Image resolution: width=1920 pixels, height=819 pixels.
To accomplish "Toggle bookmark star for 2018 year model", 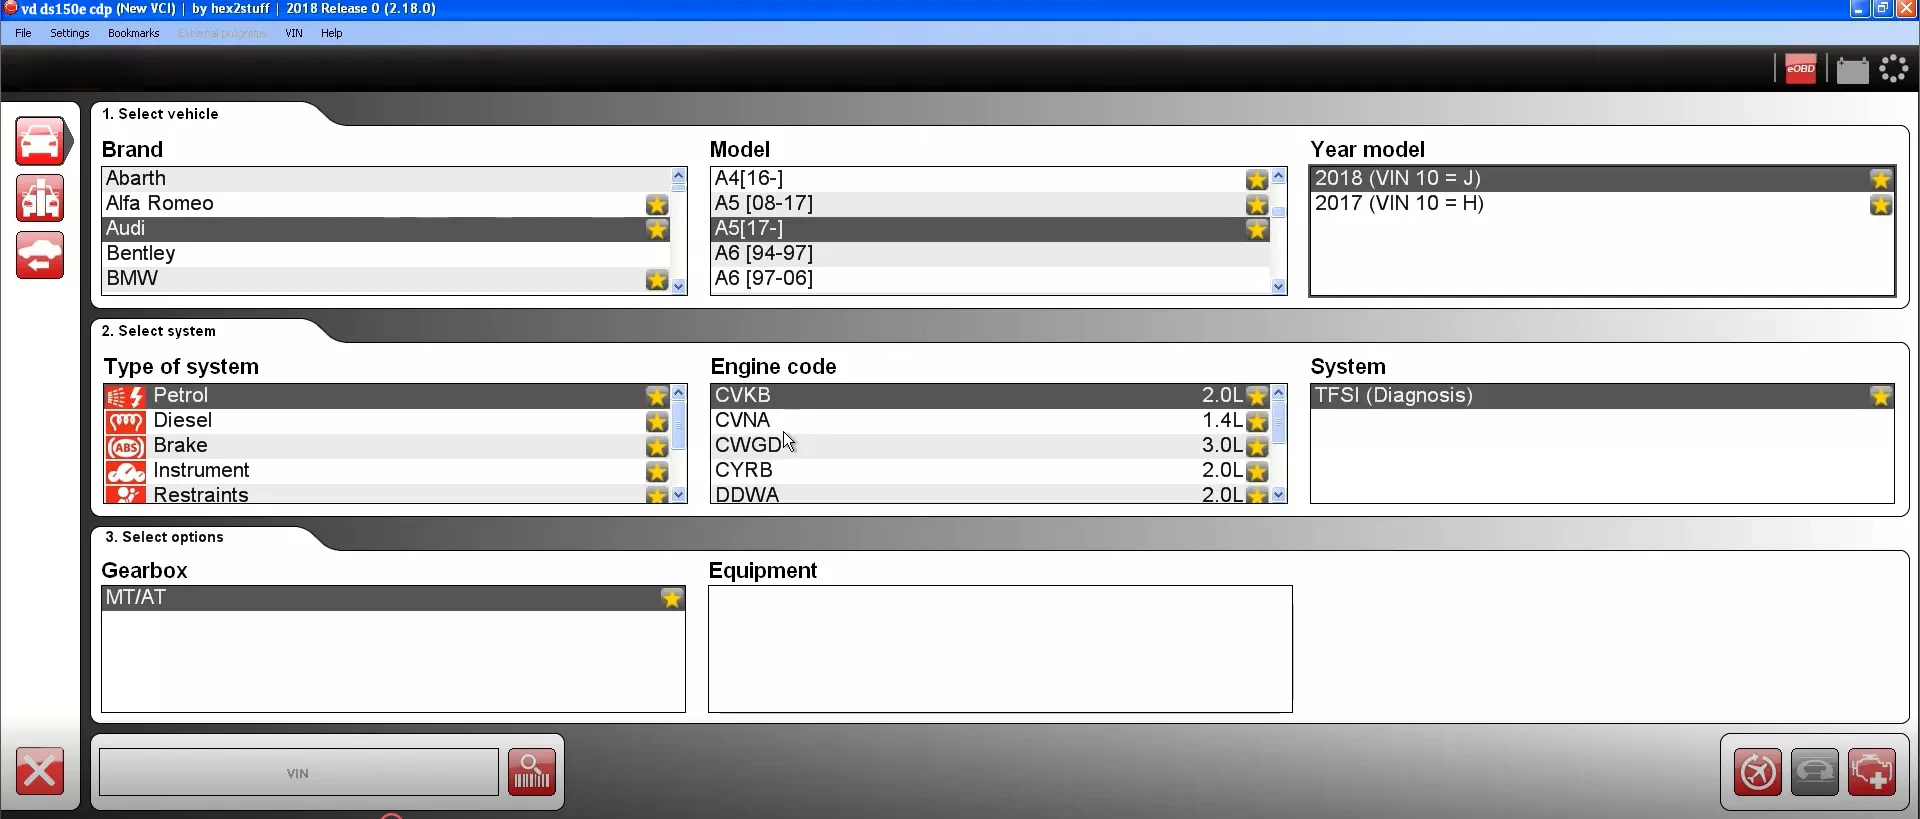I will [x=1881, y=179].
